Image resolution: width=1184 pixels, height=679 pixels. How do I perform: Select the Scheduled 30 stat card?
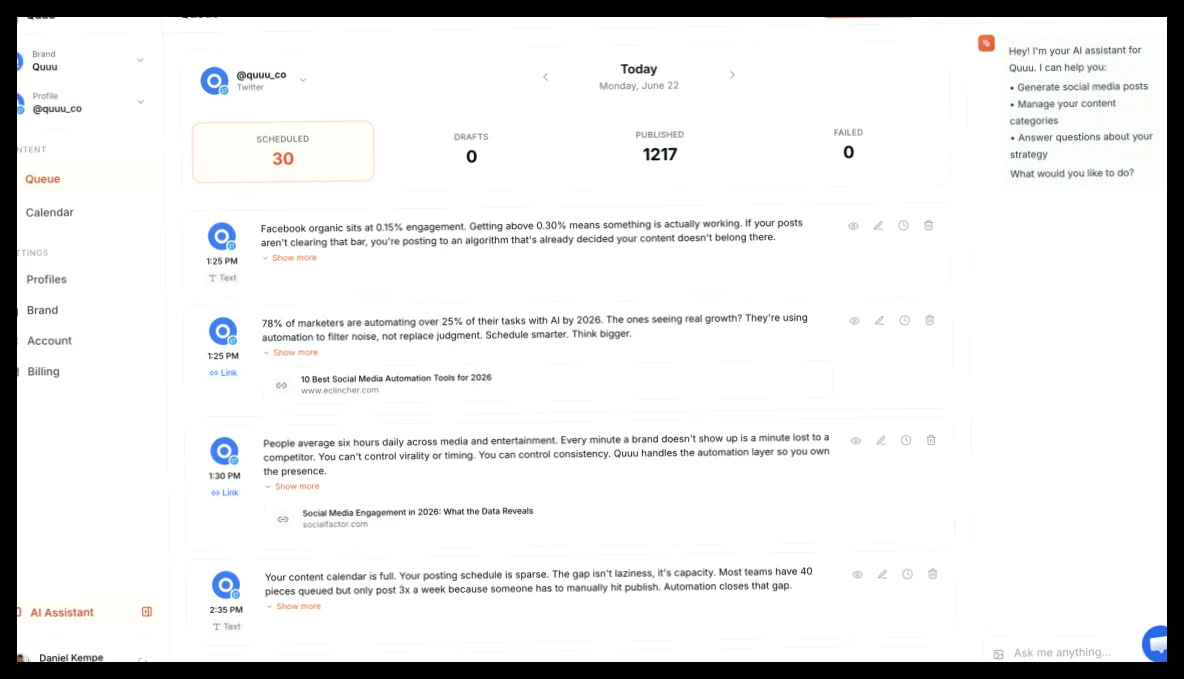point(283,151)
